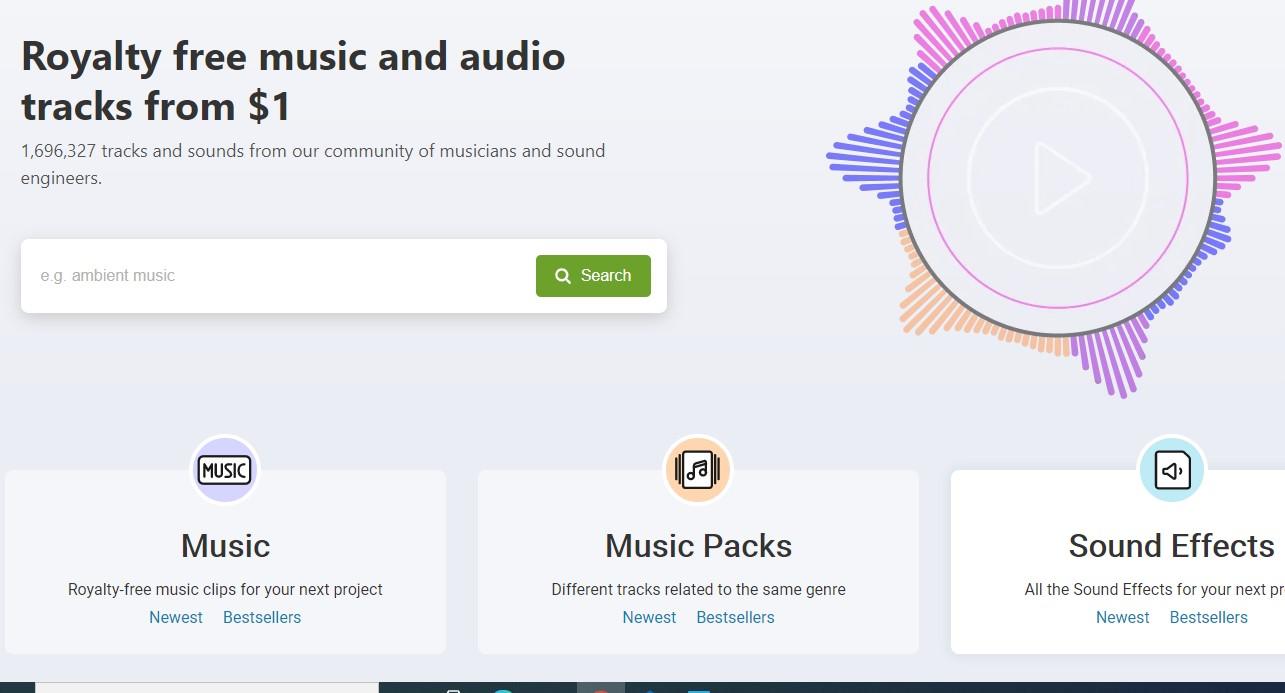Viewport: 1285px width, 693px height.
Task: Click the '1,696,327 tracks and sounds' description
Action: (x=313, y=165)
